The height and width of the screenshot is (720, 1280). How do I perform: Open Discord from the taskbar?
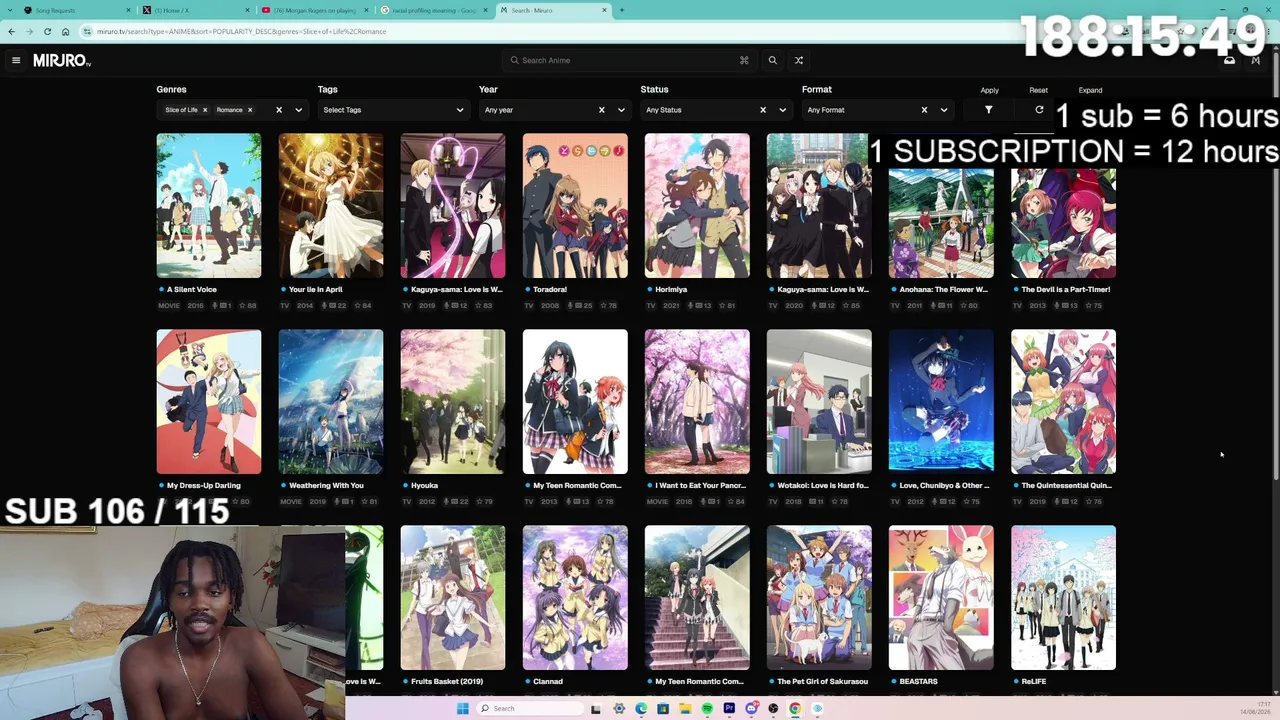751,709
